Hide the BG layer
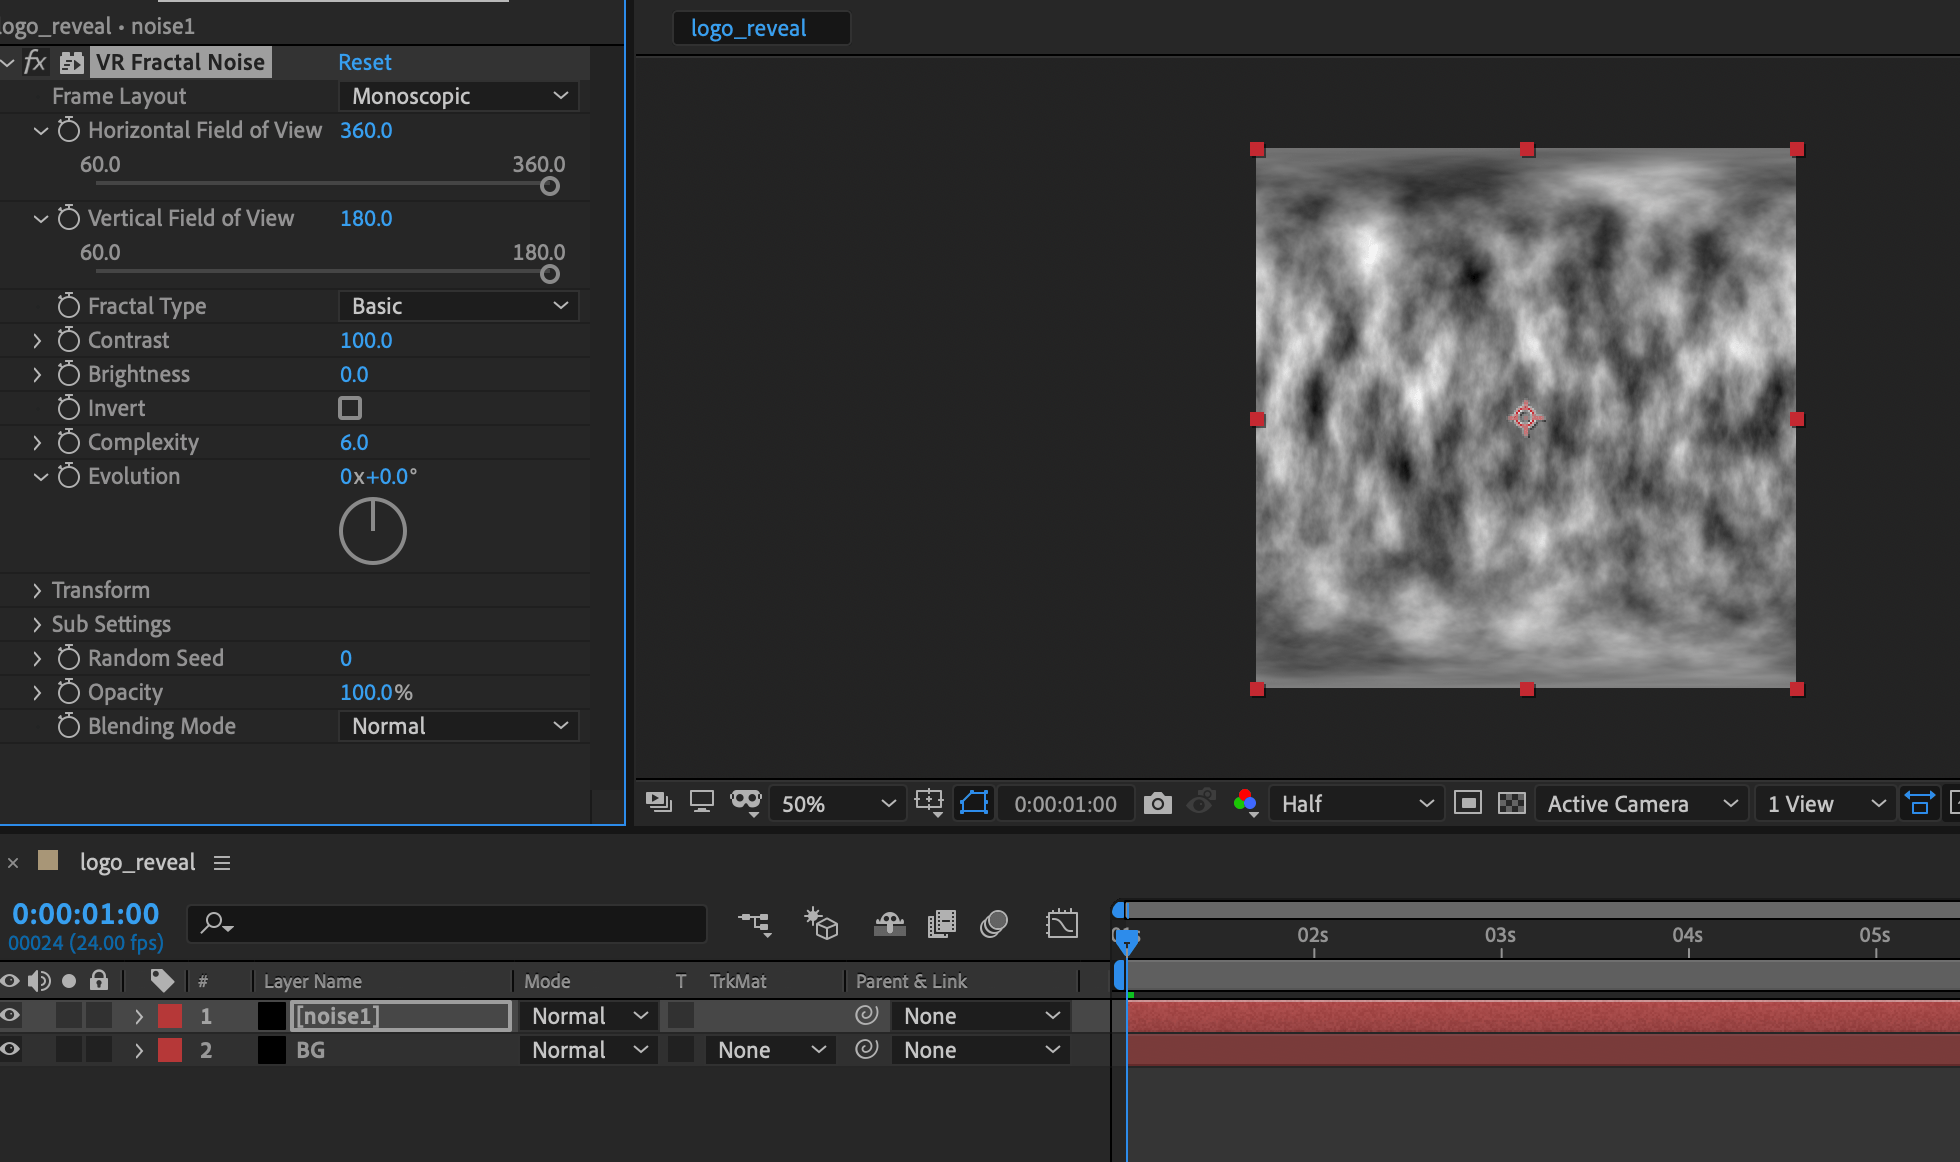 click(10, 1049)
